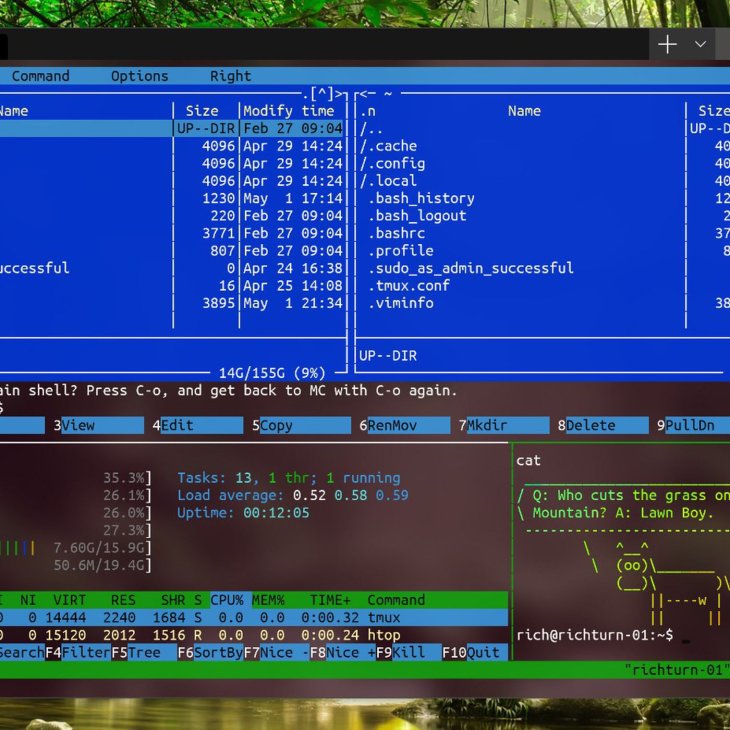
Task: Open the Command menu in Midnight Commander
Action: pos(41,76)
